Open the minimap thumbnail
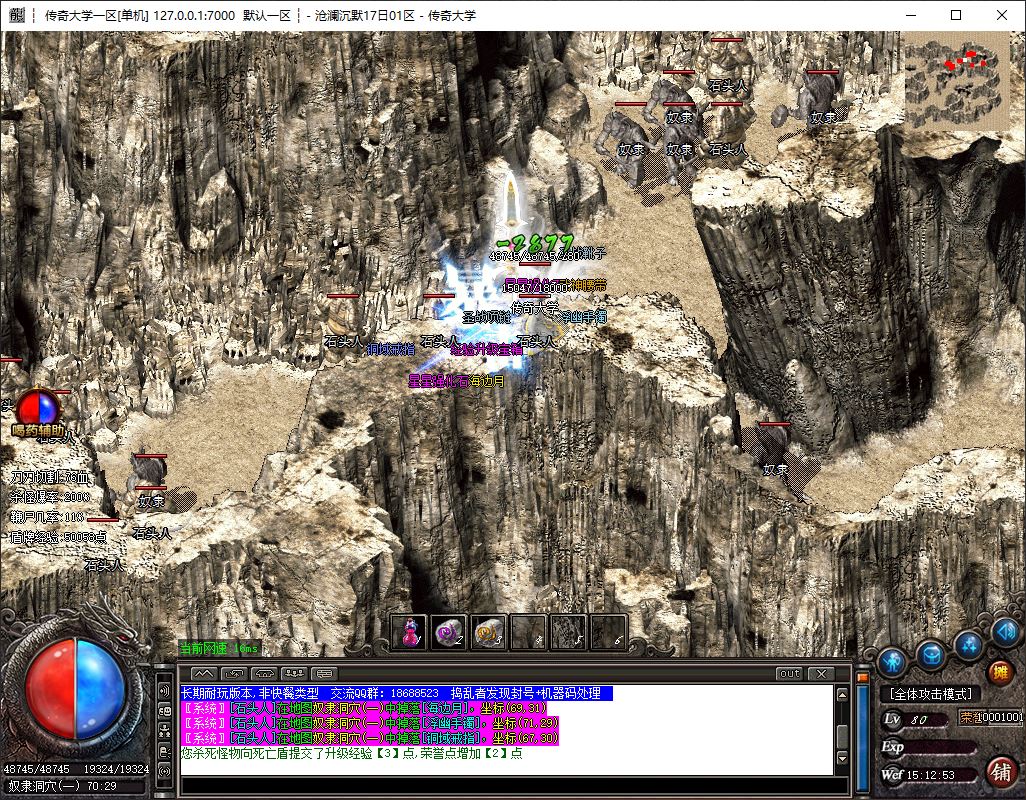 955,80
